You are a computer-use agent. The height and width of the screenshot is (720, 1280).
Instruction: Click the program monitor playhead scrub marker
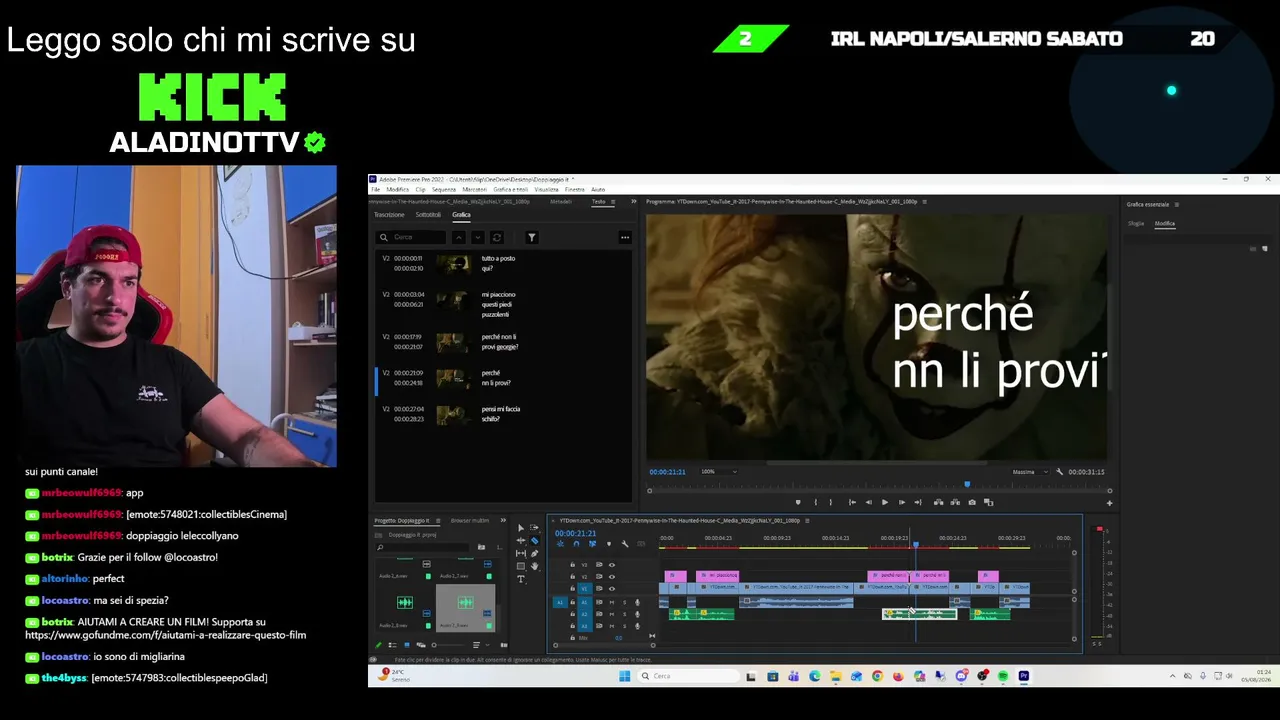[967, 485]
